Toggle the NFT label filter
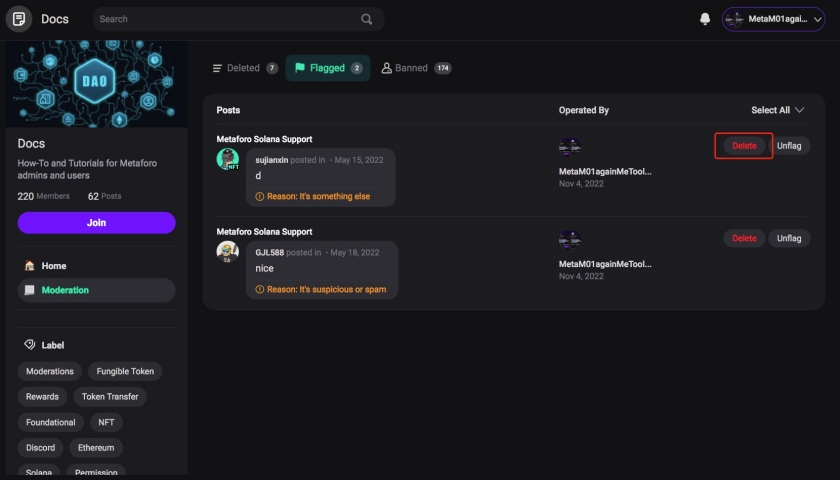840x480 pixels. tap(105, 422)
